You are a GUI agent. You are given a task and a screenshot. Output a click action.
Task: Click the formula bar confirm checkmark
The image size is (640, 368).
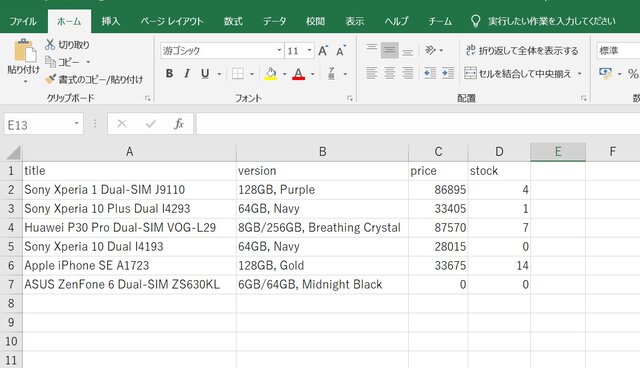pyautogui.click(x=151, y=123)
